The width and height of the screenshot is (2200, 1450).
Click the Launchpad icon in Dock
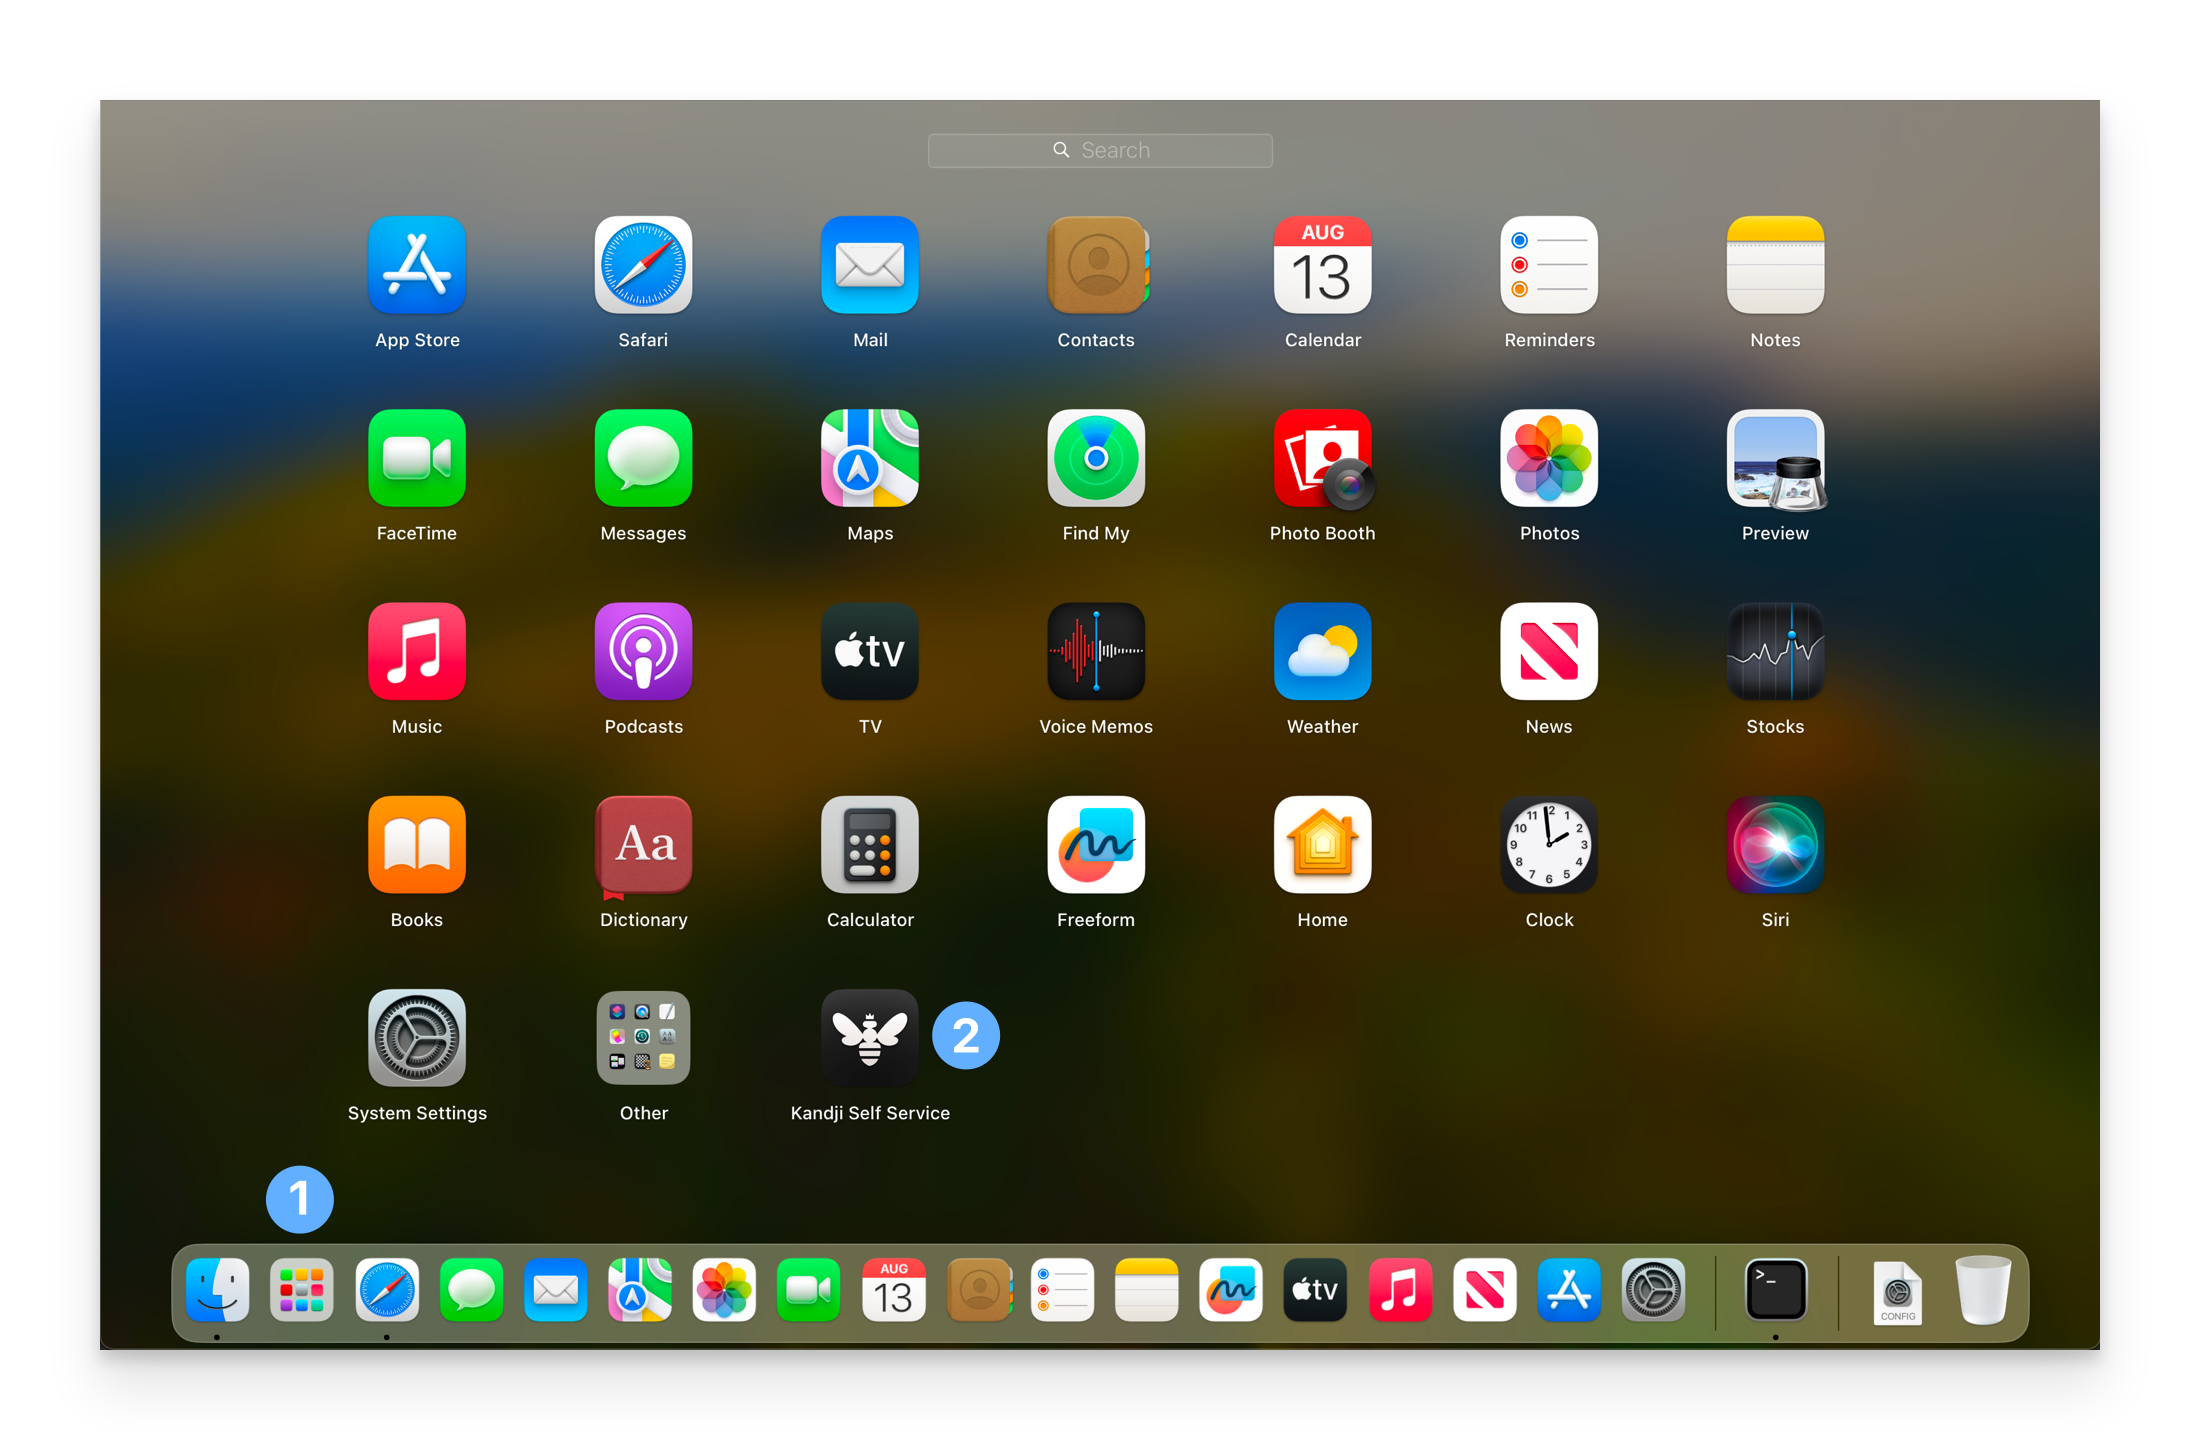[301, 1291]
